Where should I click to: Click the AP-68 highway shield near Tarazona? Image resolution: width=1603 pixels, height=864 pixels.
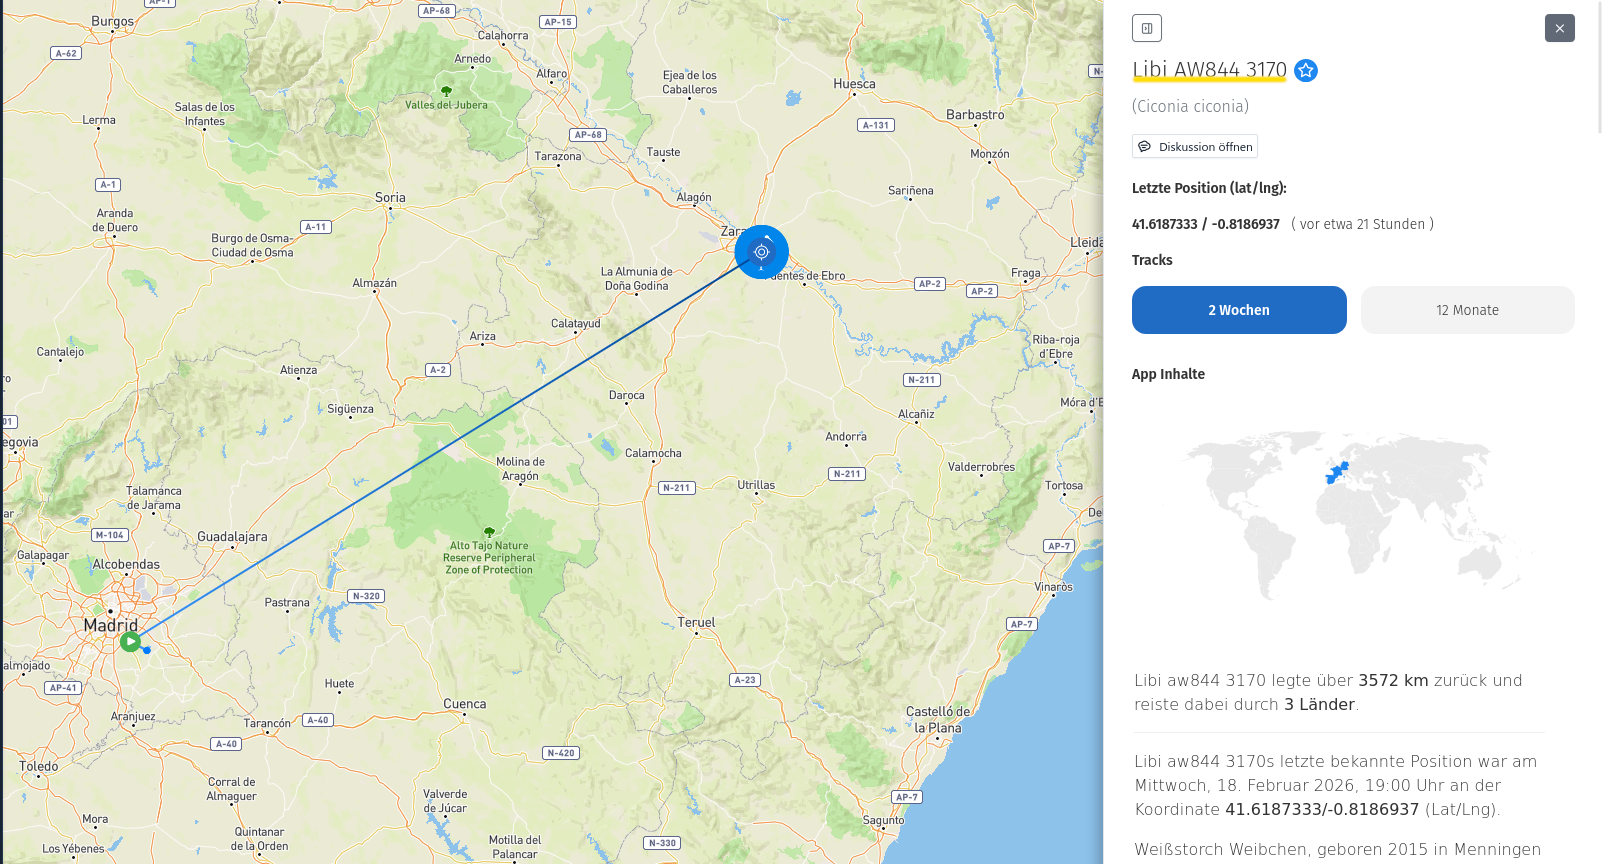coord(588,134)
